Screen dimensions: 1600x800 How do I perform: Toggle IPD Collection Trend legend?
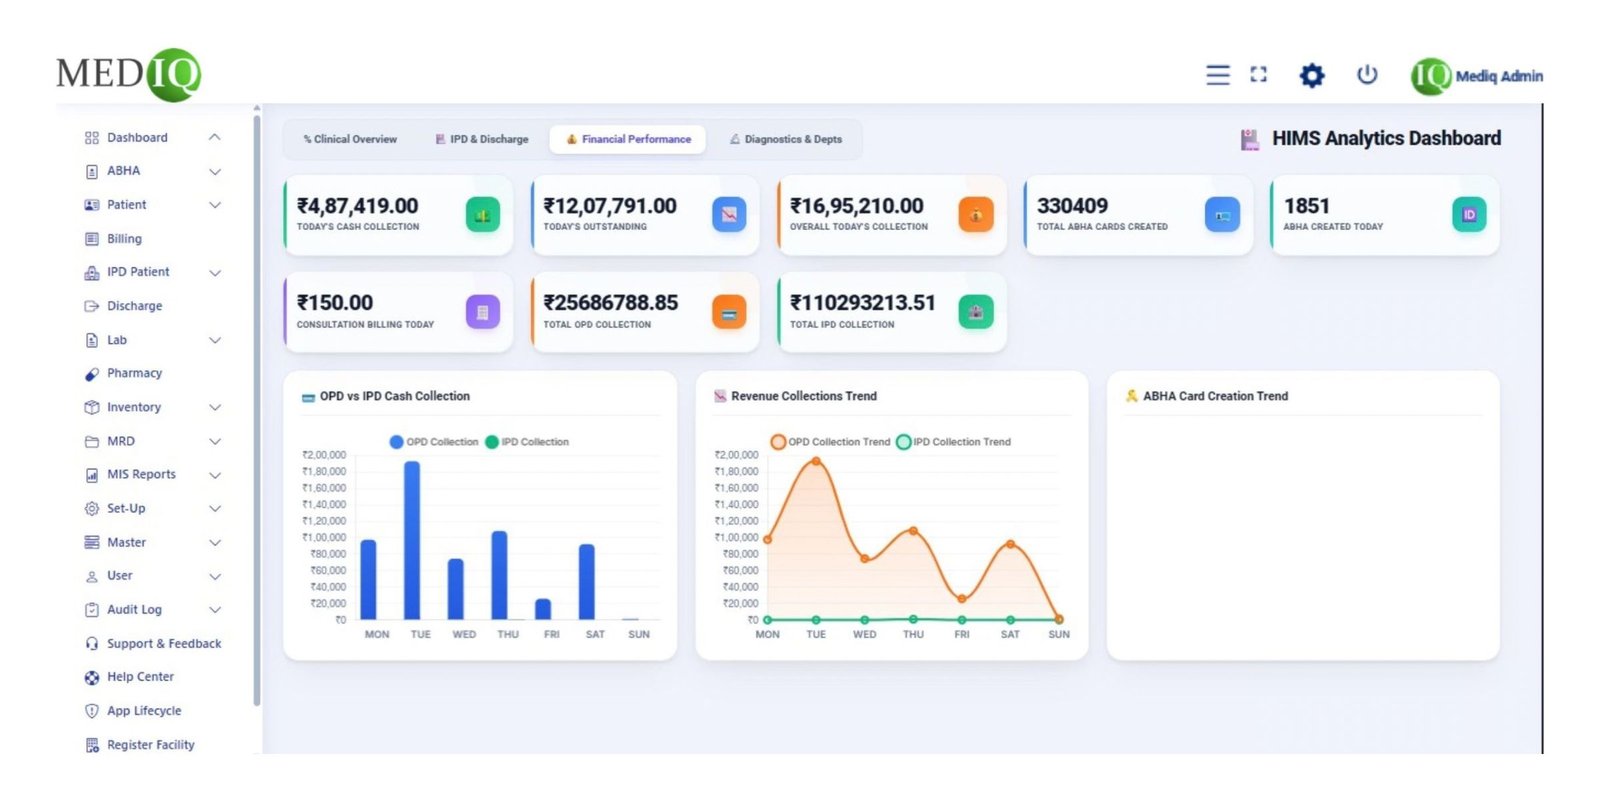coord(954,442)
